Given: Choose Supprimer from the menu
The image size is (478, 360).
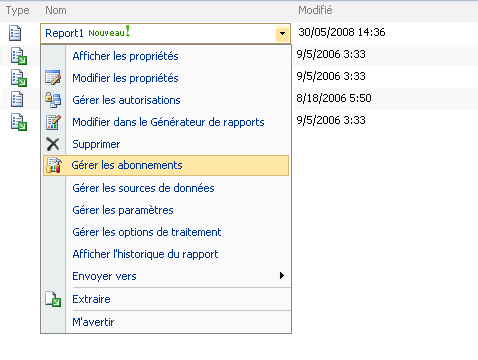Looking at the screenshot, I should pos(96,144).
